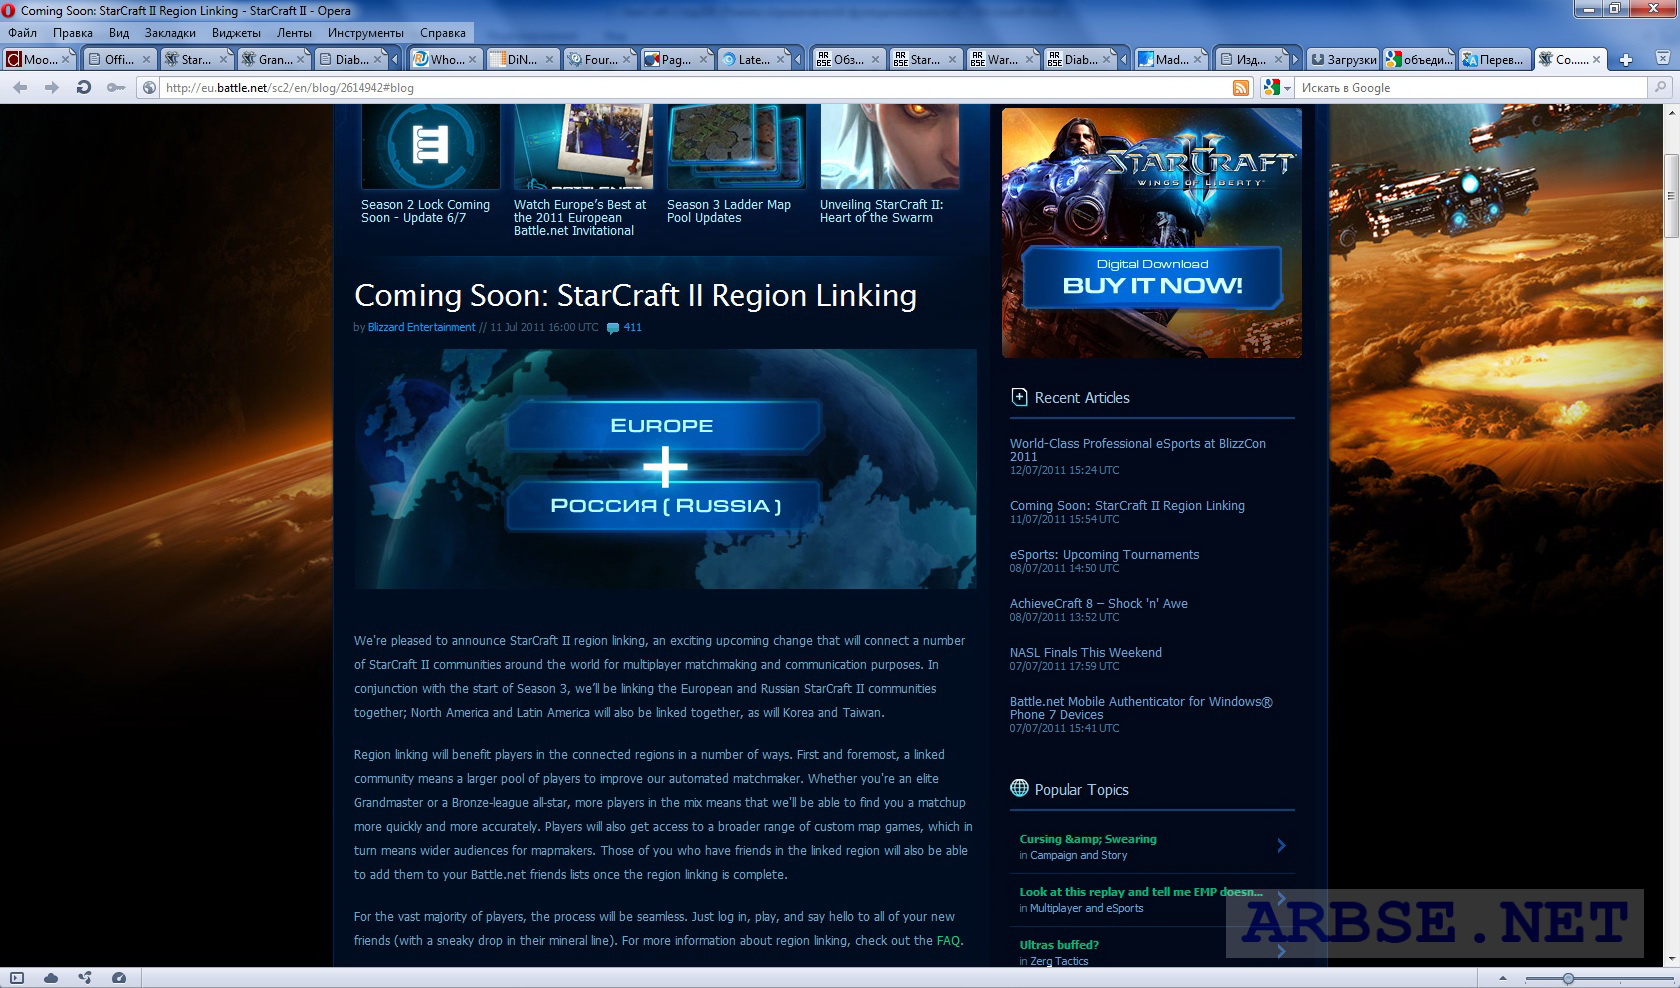1680x988 pixels.
Task: Open "AchieveCraft 8 – Shock 'n' Awe" article
Action: click(x=1099, y=603)
